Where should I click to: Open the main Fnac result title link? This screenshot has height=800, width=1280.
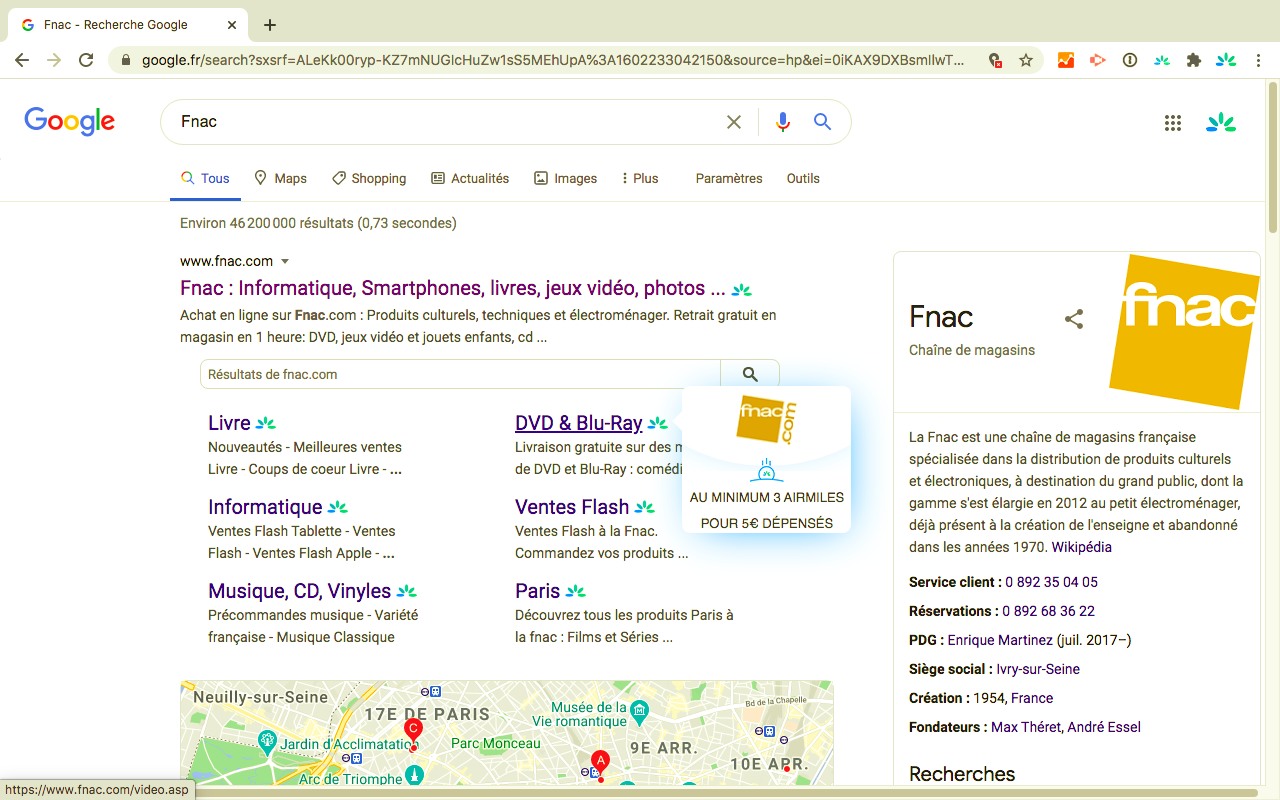coord(453,288)
